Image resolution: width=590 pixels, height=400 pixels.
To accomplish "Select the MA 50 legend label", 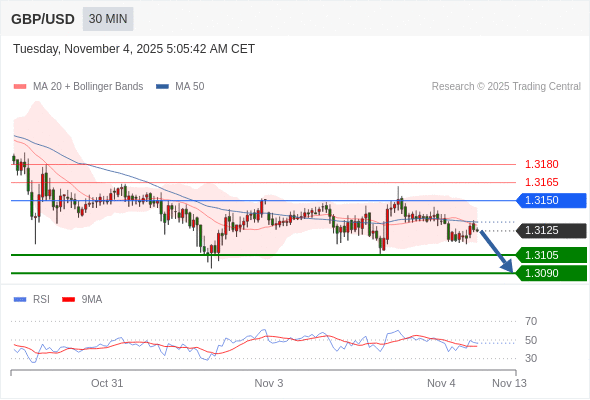I will click(190, 87).
